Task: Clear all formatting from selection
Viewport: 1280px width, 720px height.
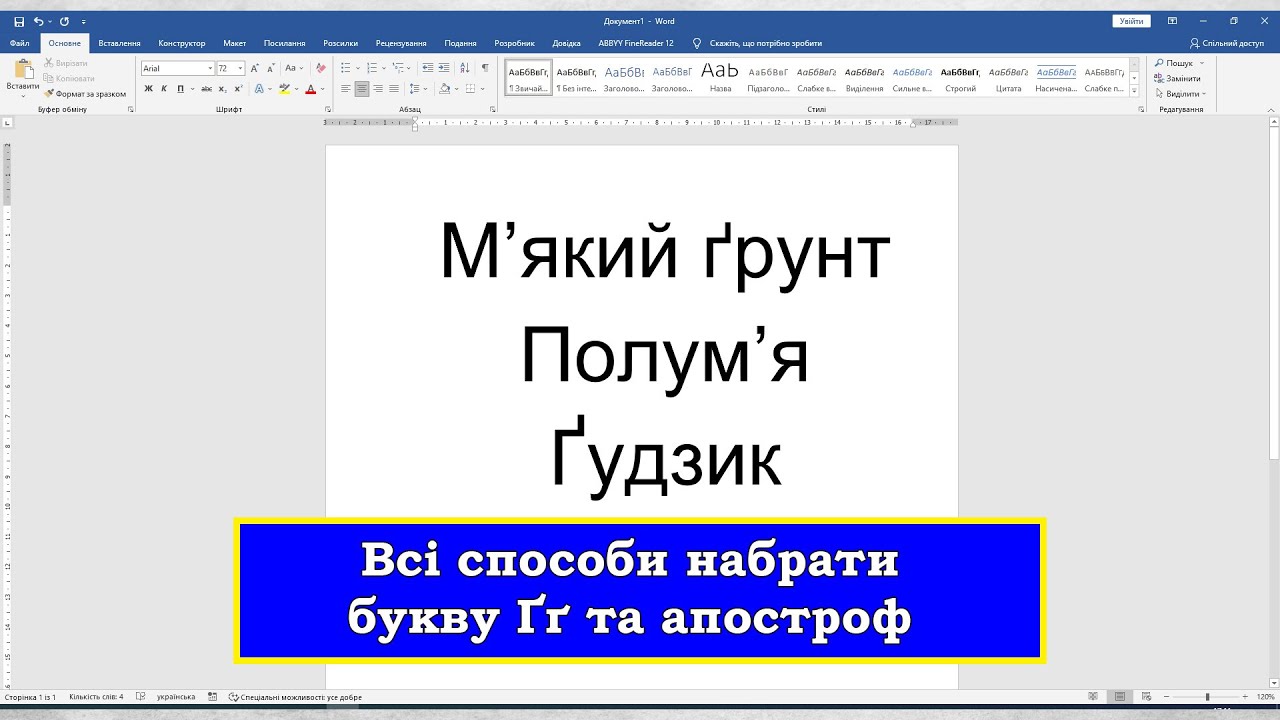Action: click(320, 68)
